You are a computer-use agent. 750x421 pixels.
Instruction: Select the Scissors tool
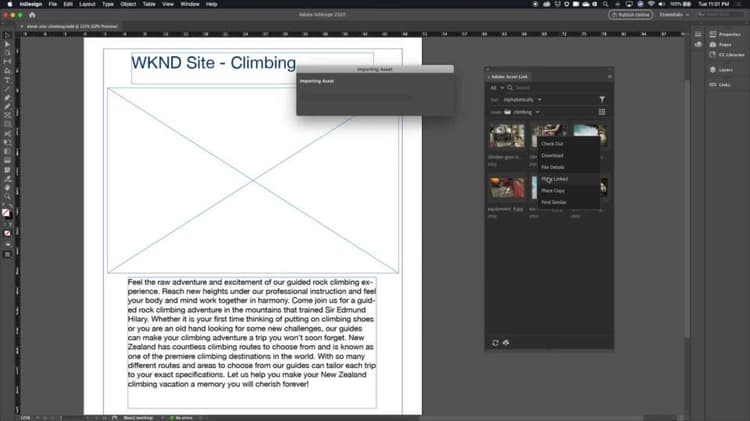point(7,133)
